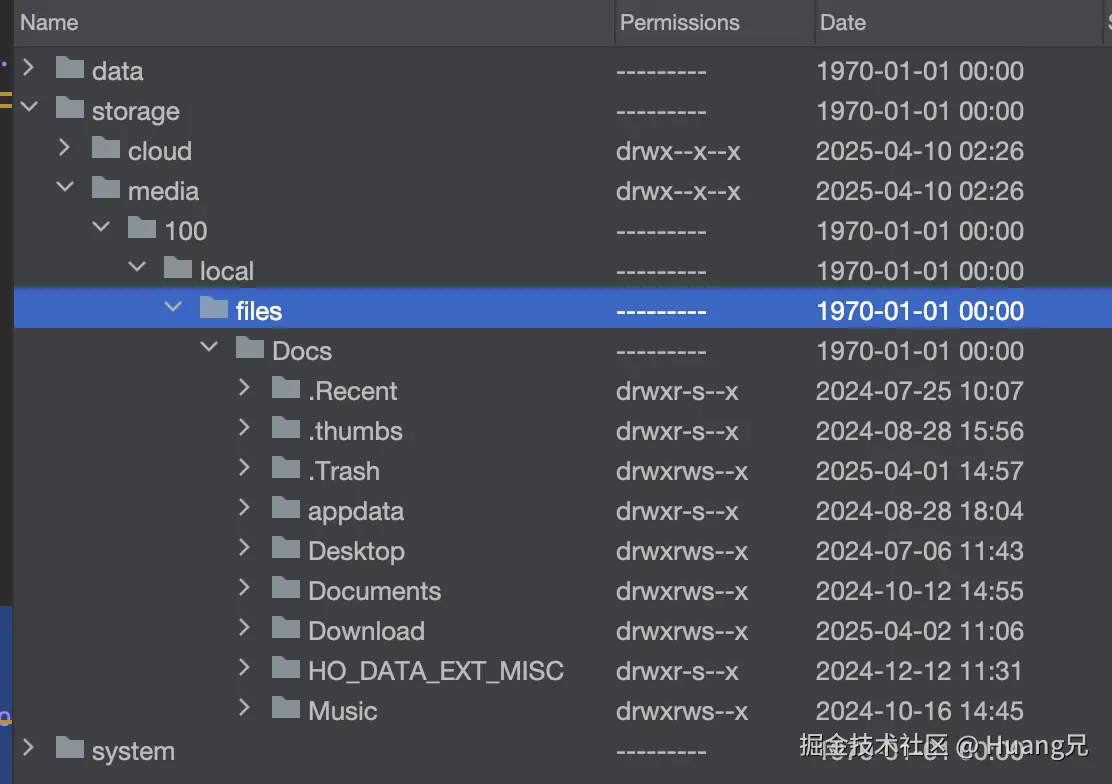
Task: Click the appdata folder icon
Action: point(285,510)
